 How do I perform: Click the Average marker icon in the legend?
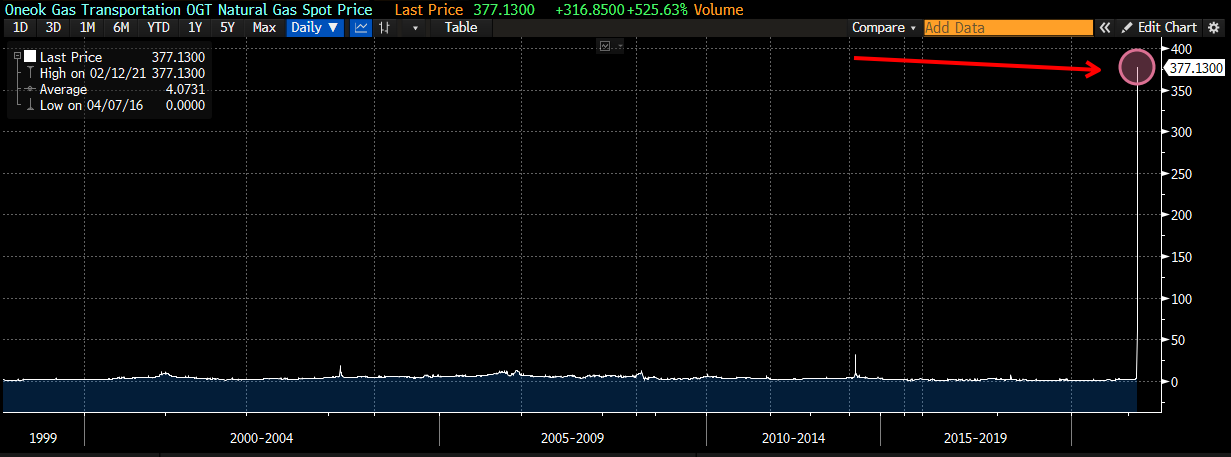tap(30, 90)
